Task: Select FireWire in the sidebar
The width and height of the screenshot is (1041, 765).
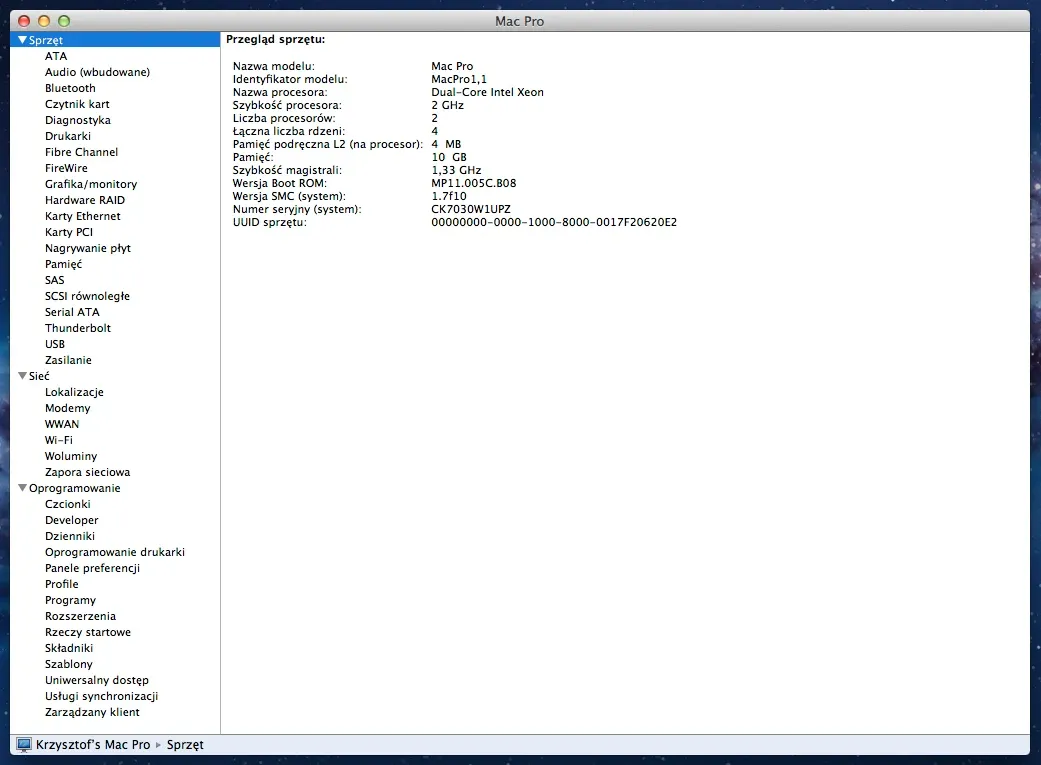Action: [x=66, y=168]
